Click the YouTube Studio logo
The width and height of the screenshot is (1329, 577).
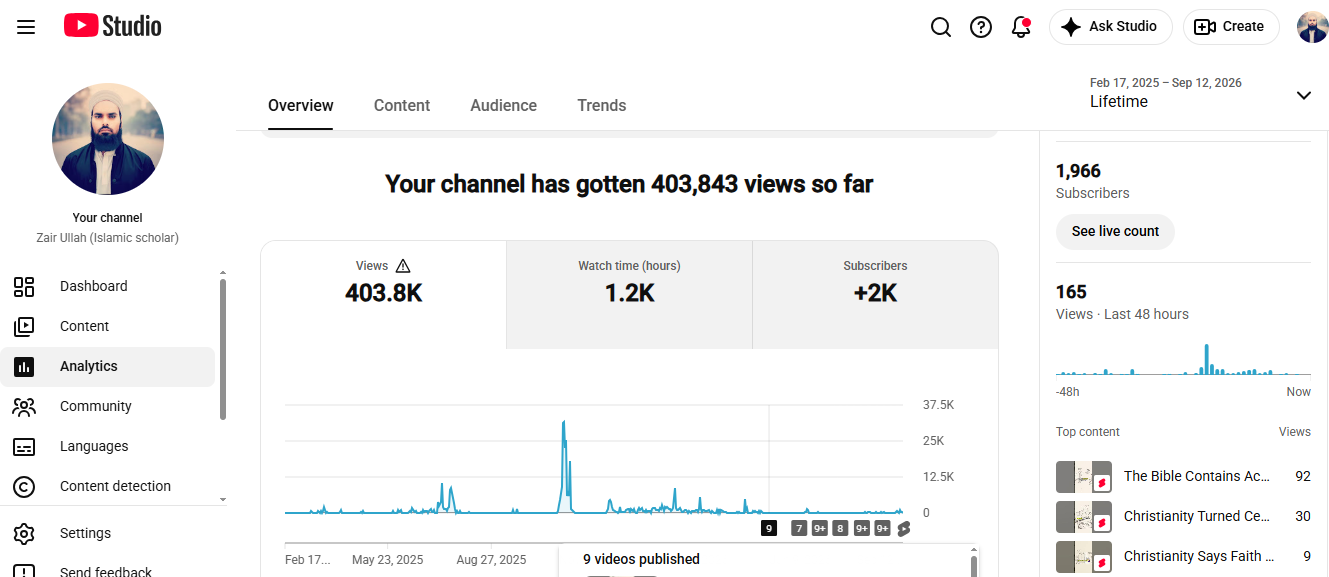pos(113,26)
